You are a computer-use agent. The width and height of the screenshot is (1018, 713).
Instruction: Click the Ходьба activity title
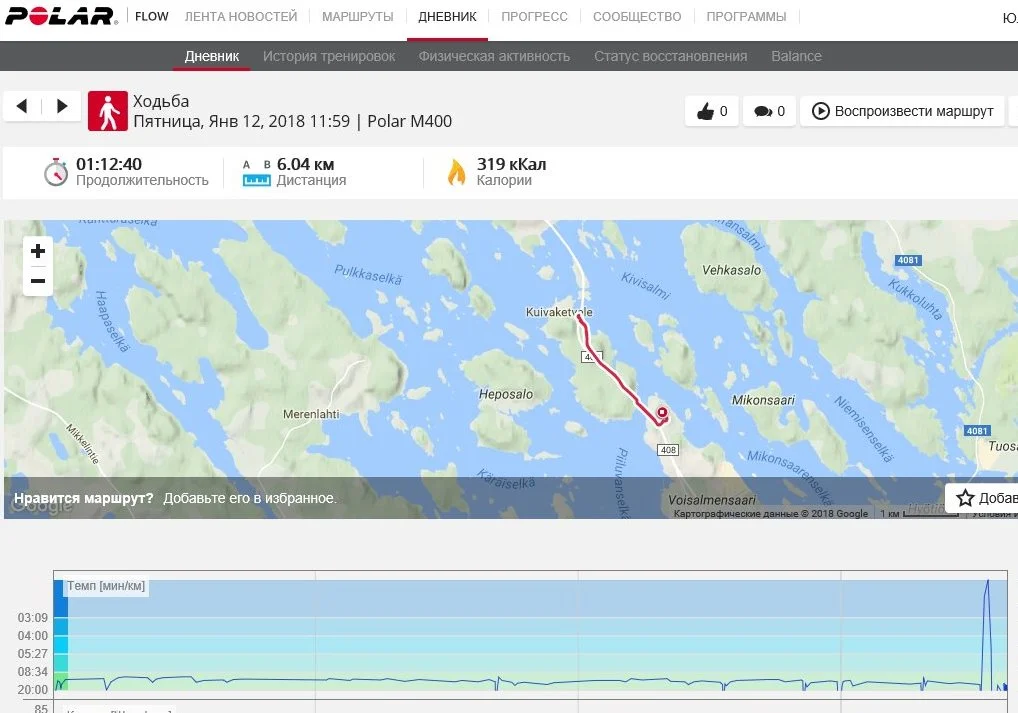pos(161,101)
